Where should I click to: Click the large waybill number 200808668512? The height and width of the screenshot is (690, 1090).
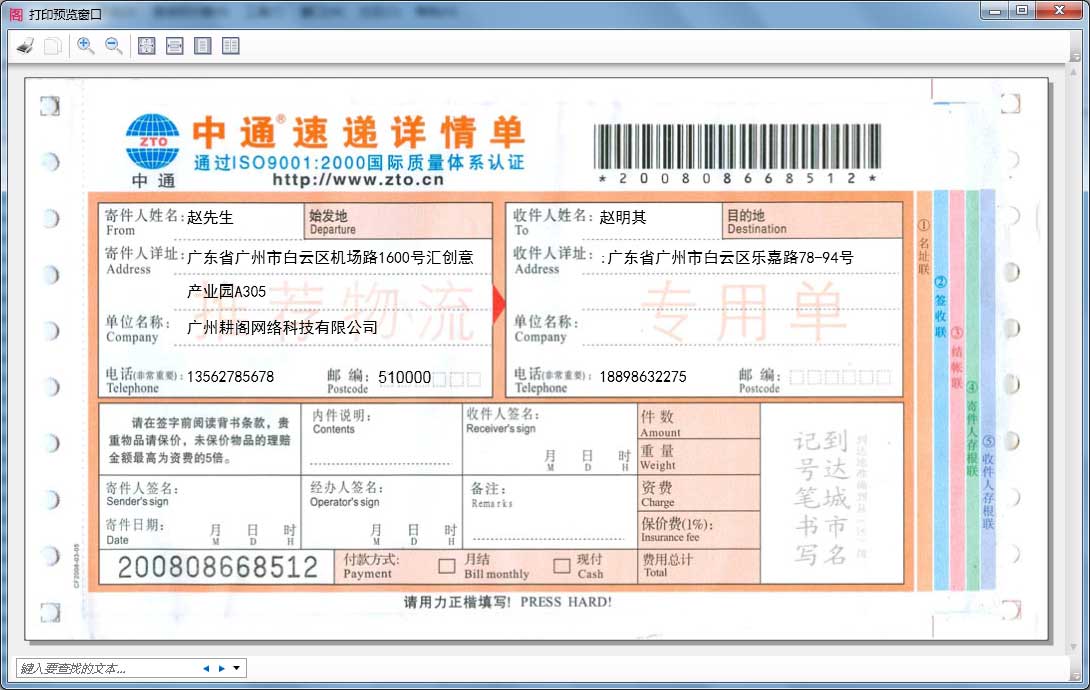218,567
